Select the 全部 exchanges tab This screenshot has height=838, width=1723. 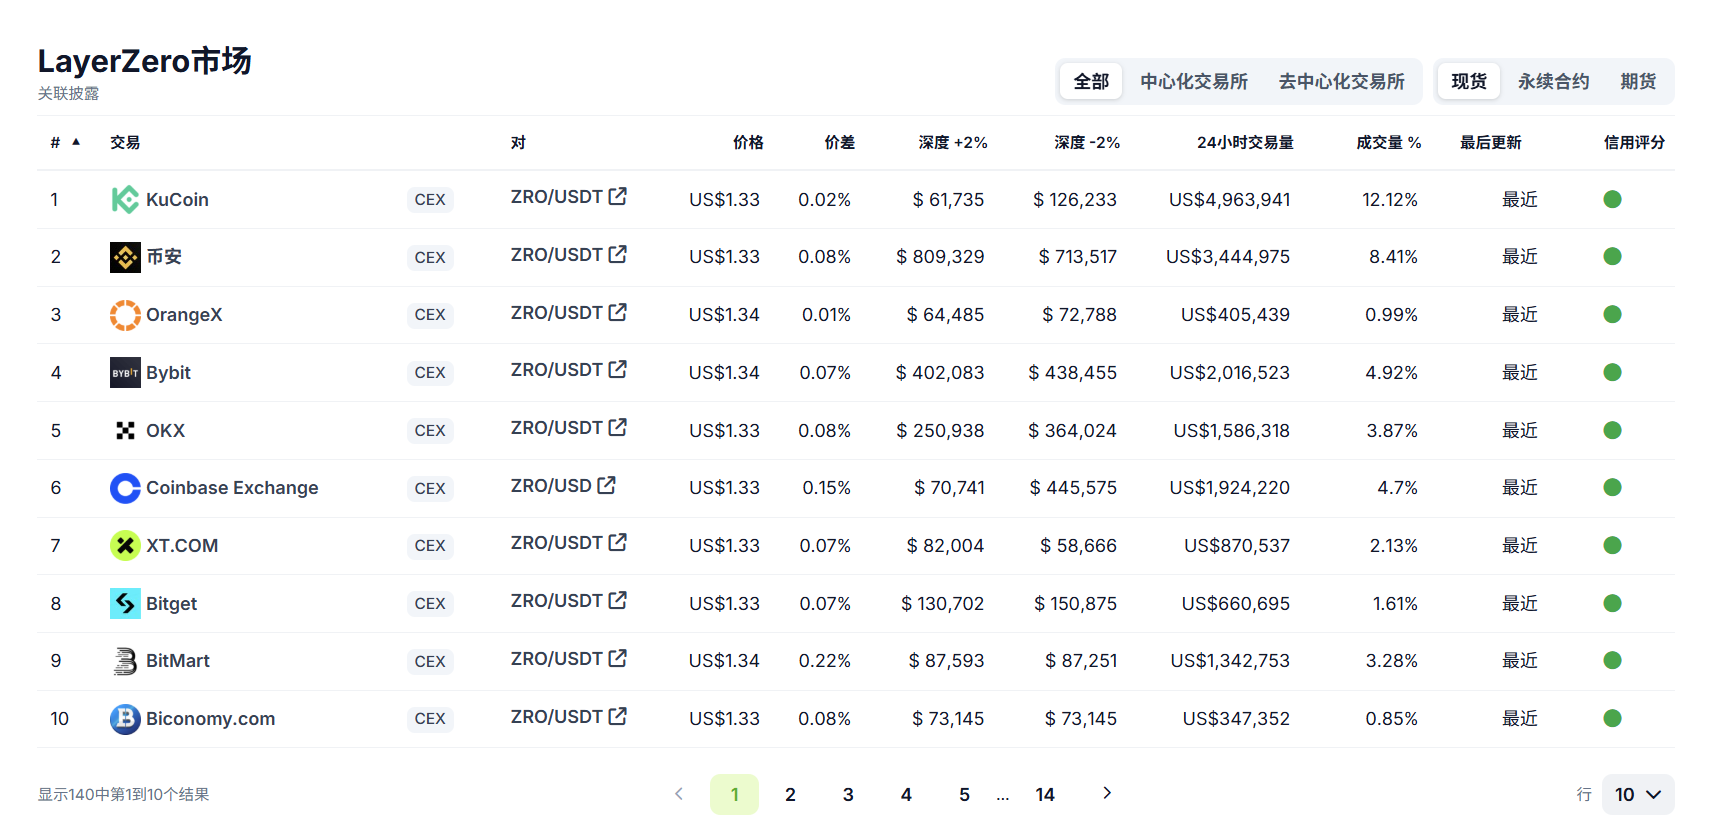(1091, 81)
